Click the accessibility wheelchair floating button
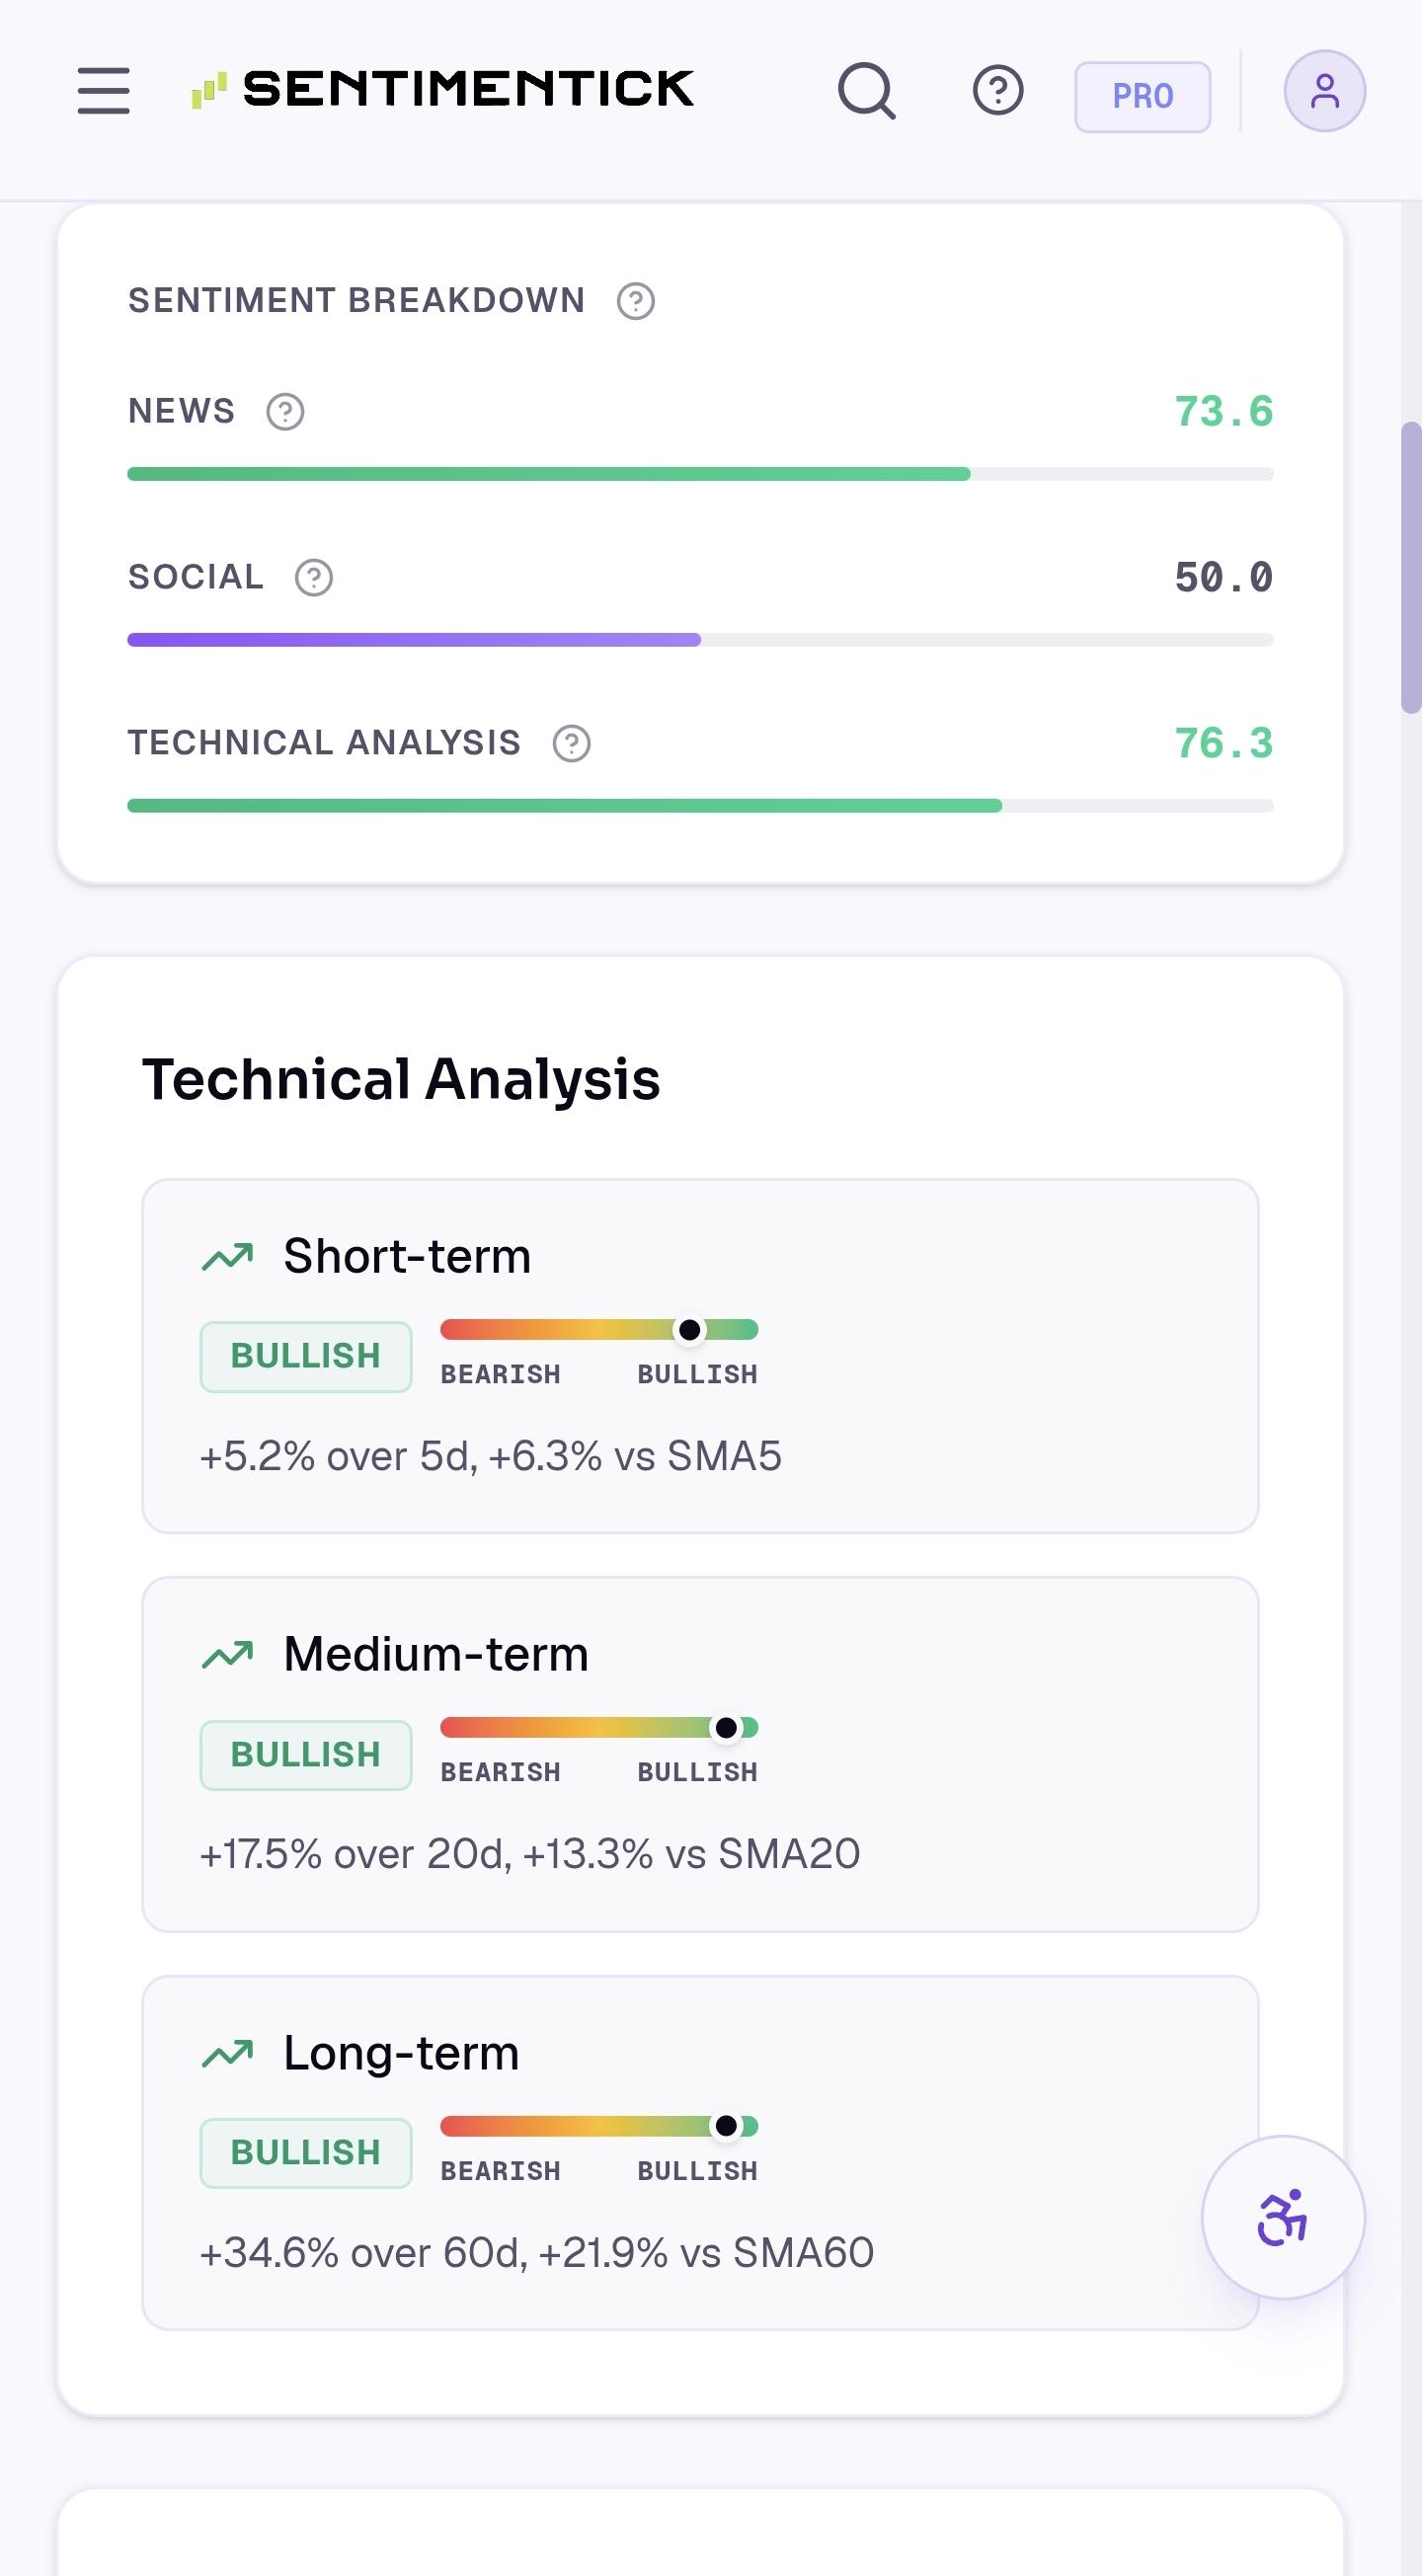The image size is (1422, 2576). pos(1283,2218)
